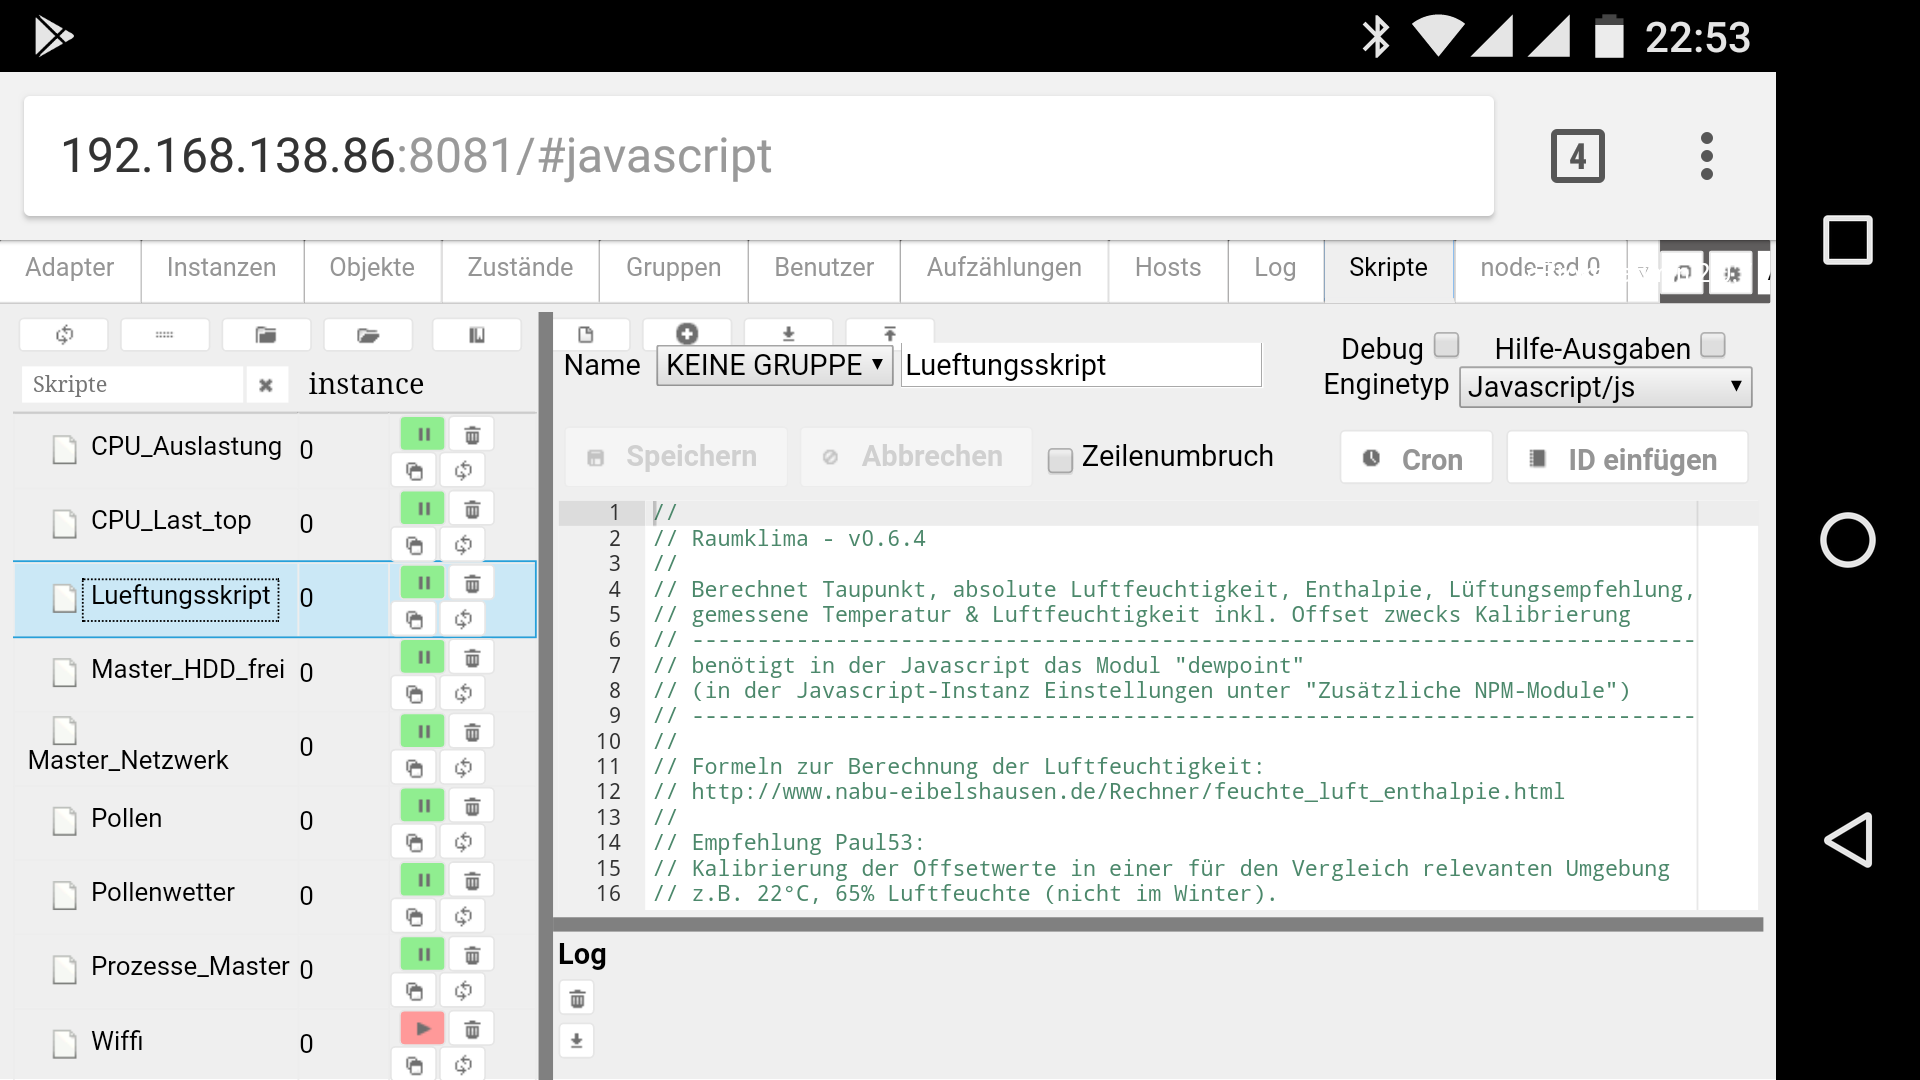This screenshot has width=1920, height=1080.
Task: Clear the Log output trash icon
Action: coord(577,998)
